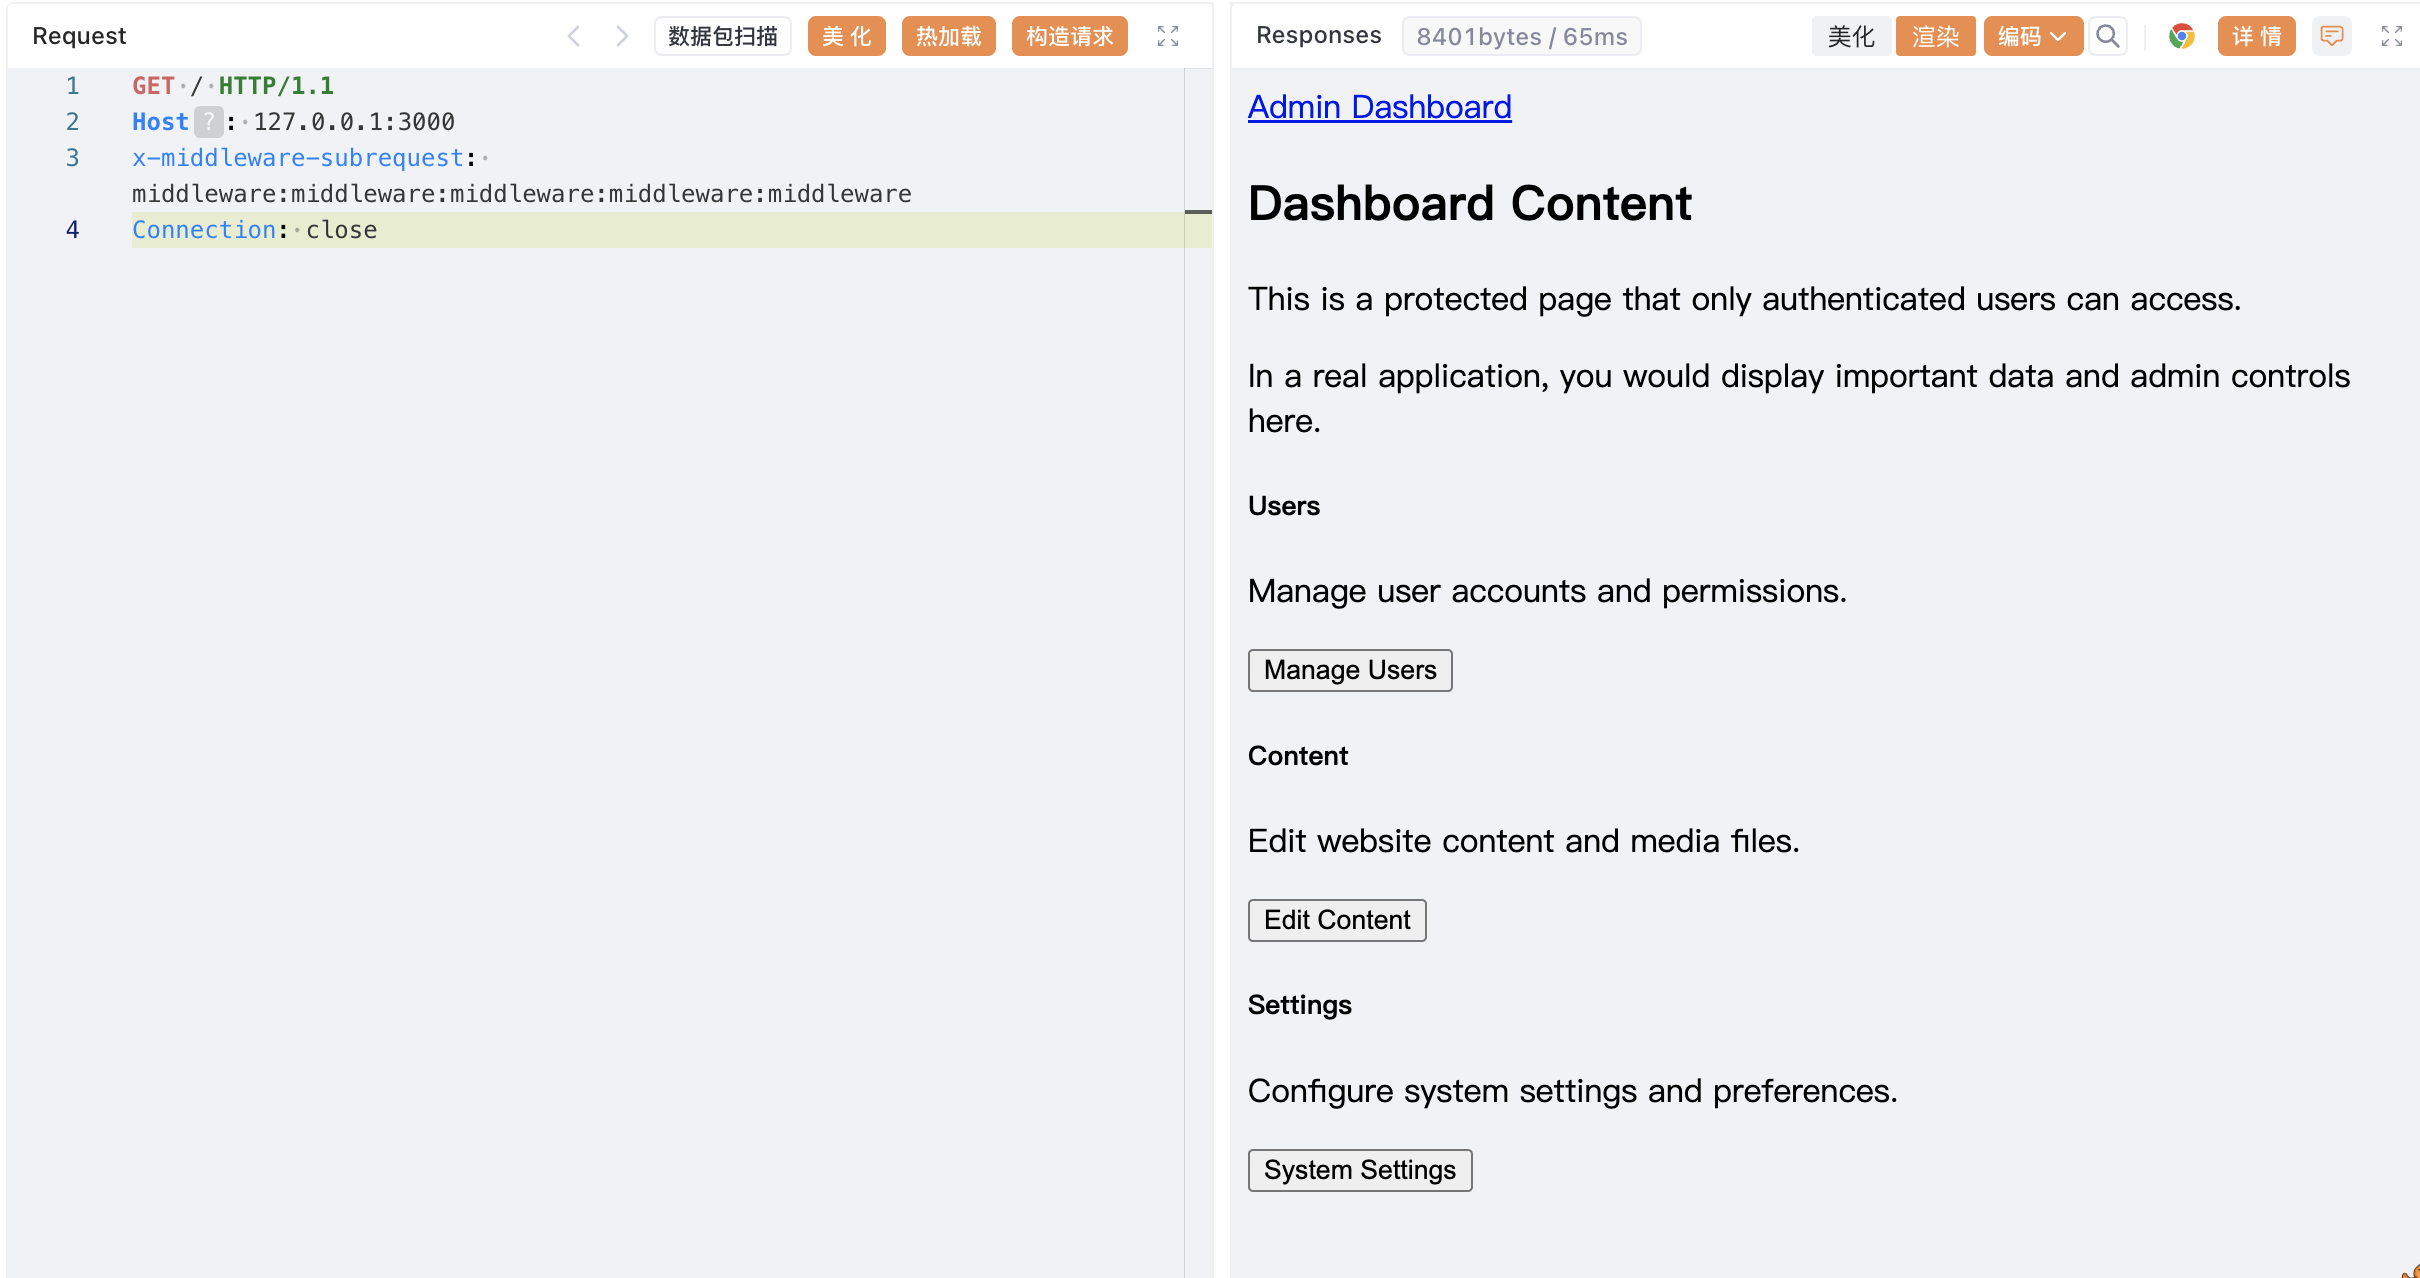This screenshot has width=2420, height=1278.
Task: Open search in the response panel
Action: pyautogui.click(x=2107, y=36)
